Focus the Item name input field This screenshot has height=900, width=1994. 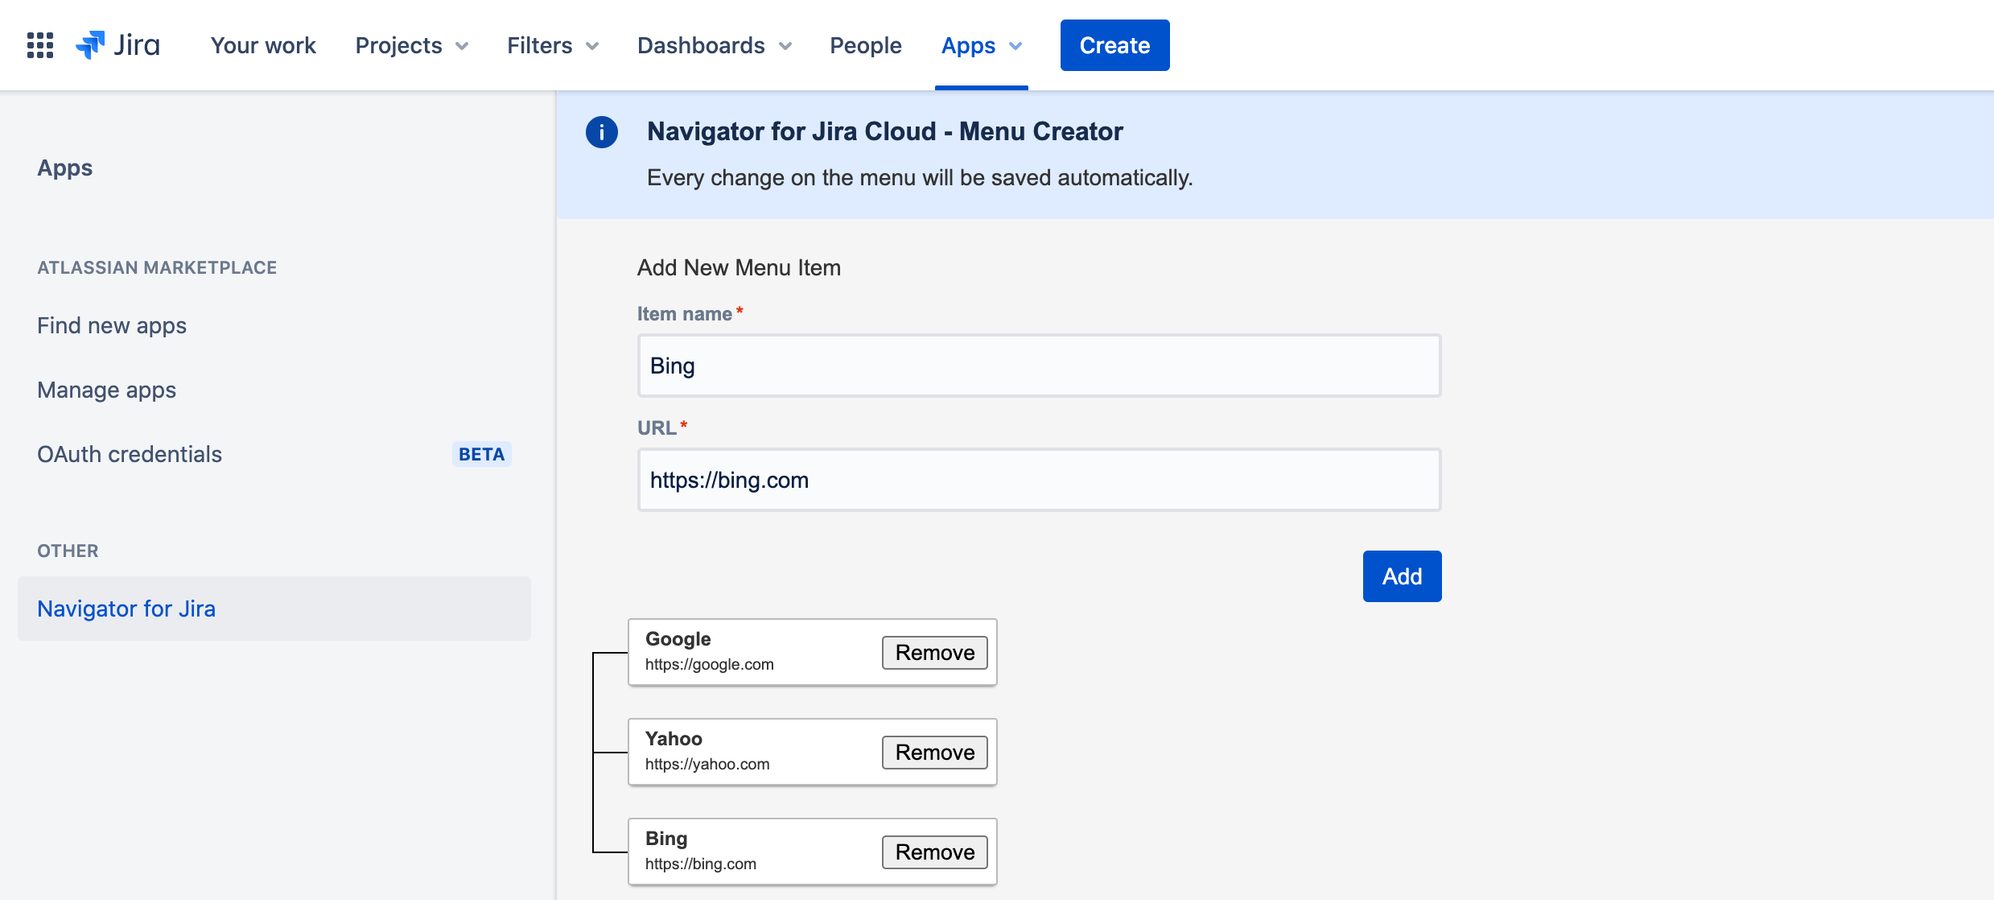pyautogui.click(x=1039, y=366)
